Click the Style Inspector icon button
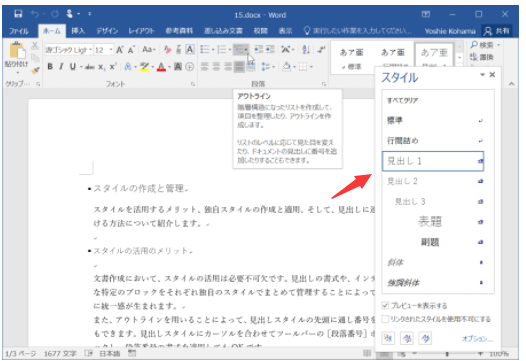 click(407, 338)
